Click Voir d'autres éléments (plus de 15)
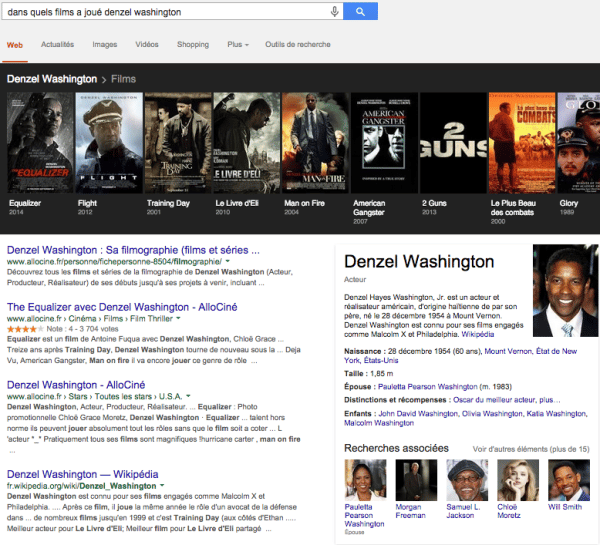 (x=531, y=449)
